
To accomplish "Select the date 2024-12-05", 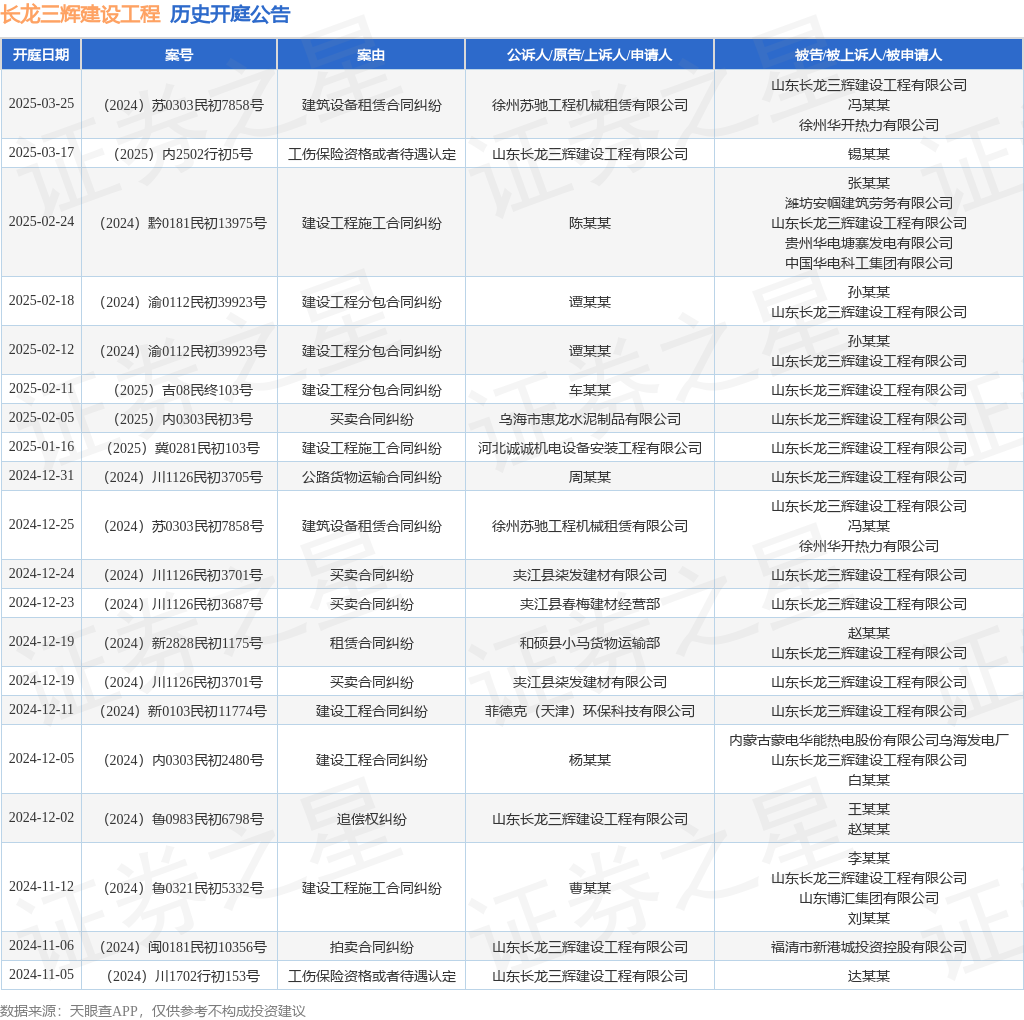I will coord(41,759).
